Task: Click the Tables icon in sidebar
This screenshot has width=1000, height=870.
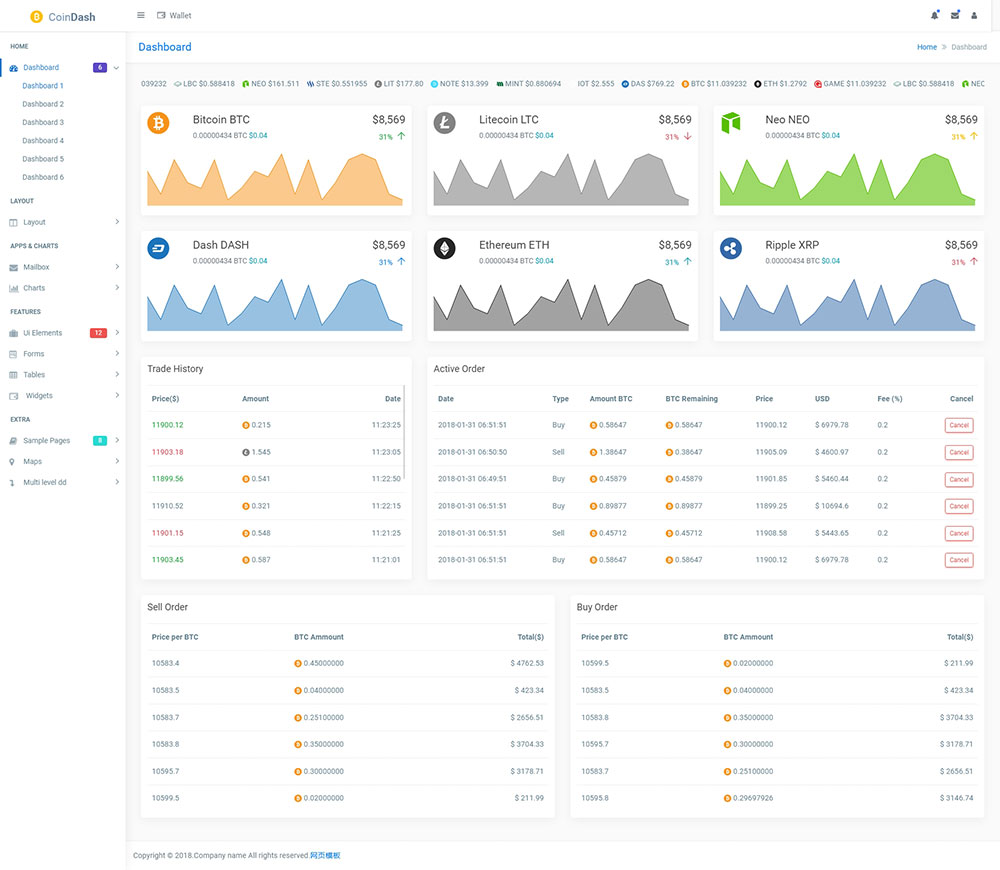Action: tap(13, 375)
